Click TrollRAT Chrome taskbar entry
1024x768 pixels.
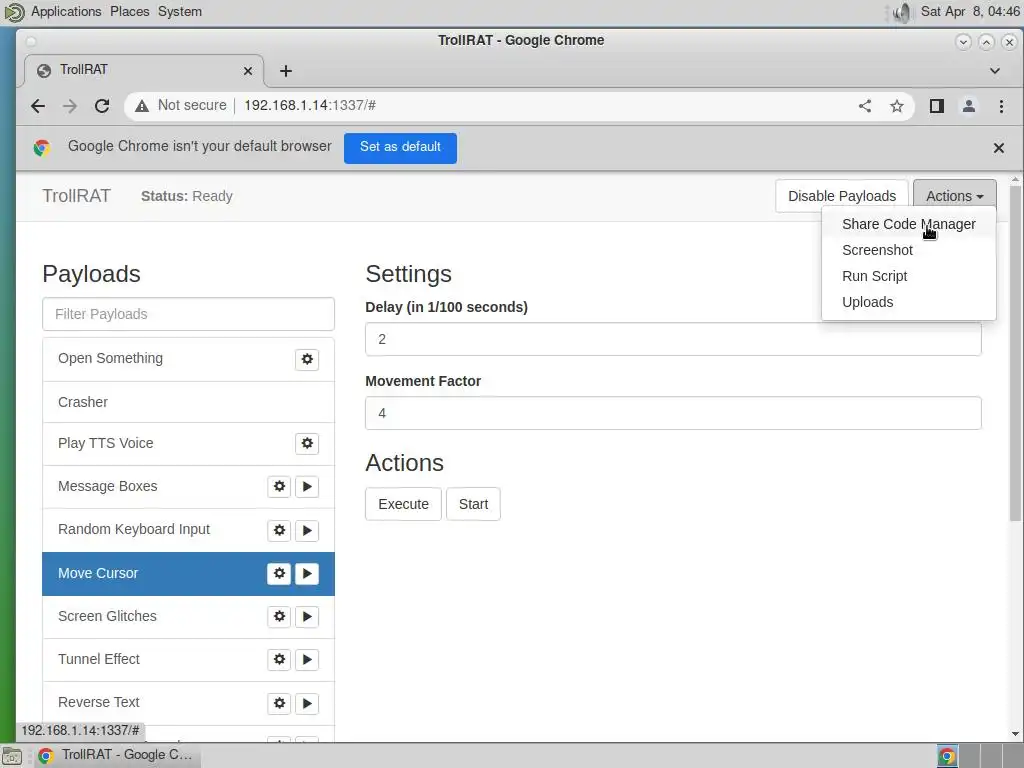tap(116, 756)
